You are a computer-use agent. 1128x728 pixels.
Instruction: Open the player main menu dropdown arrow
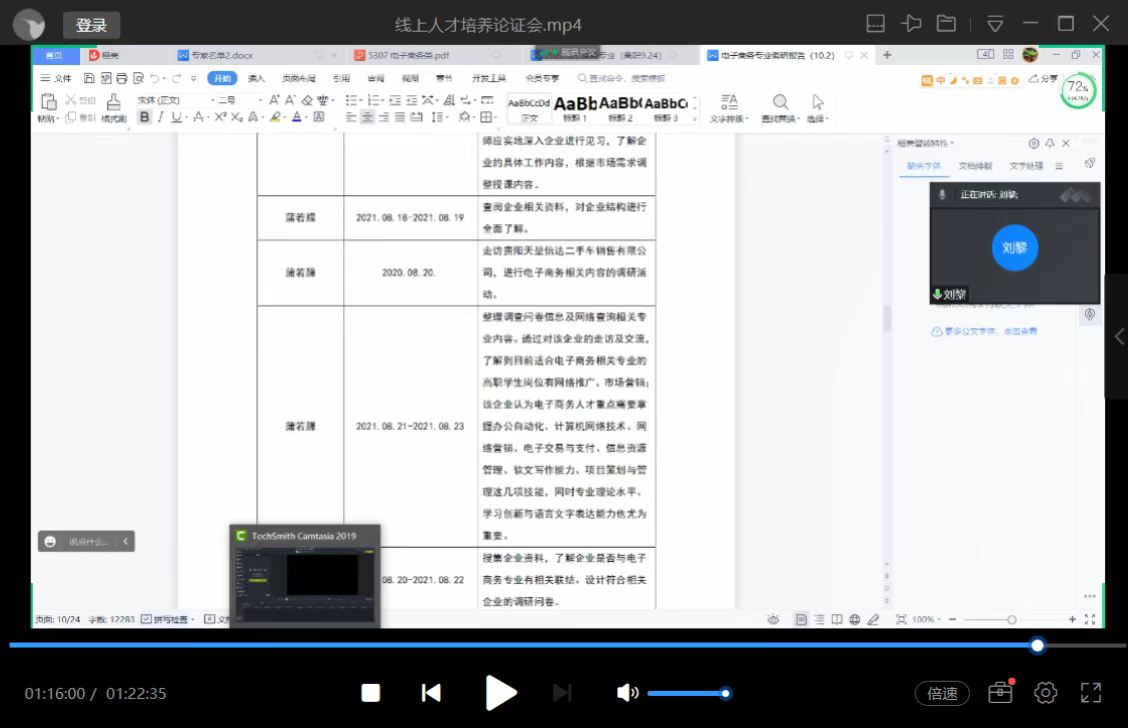pos(995,24)
